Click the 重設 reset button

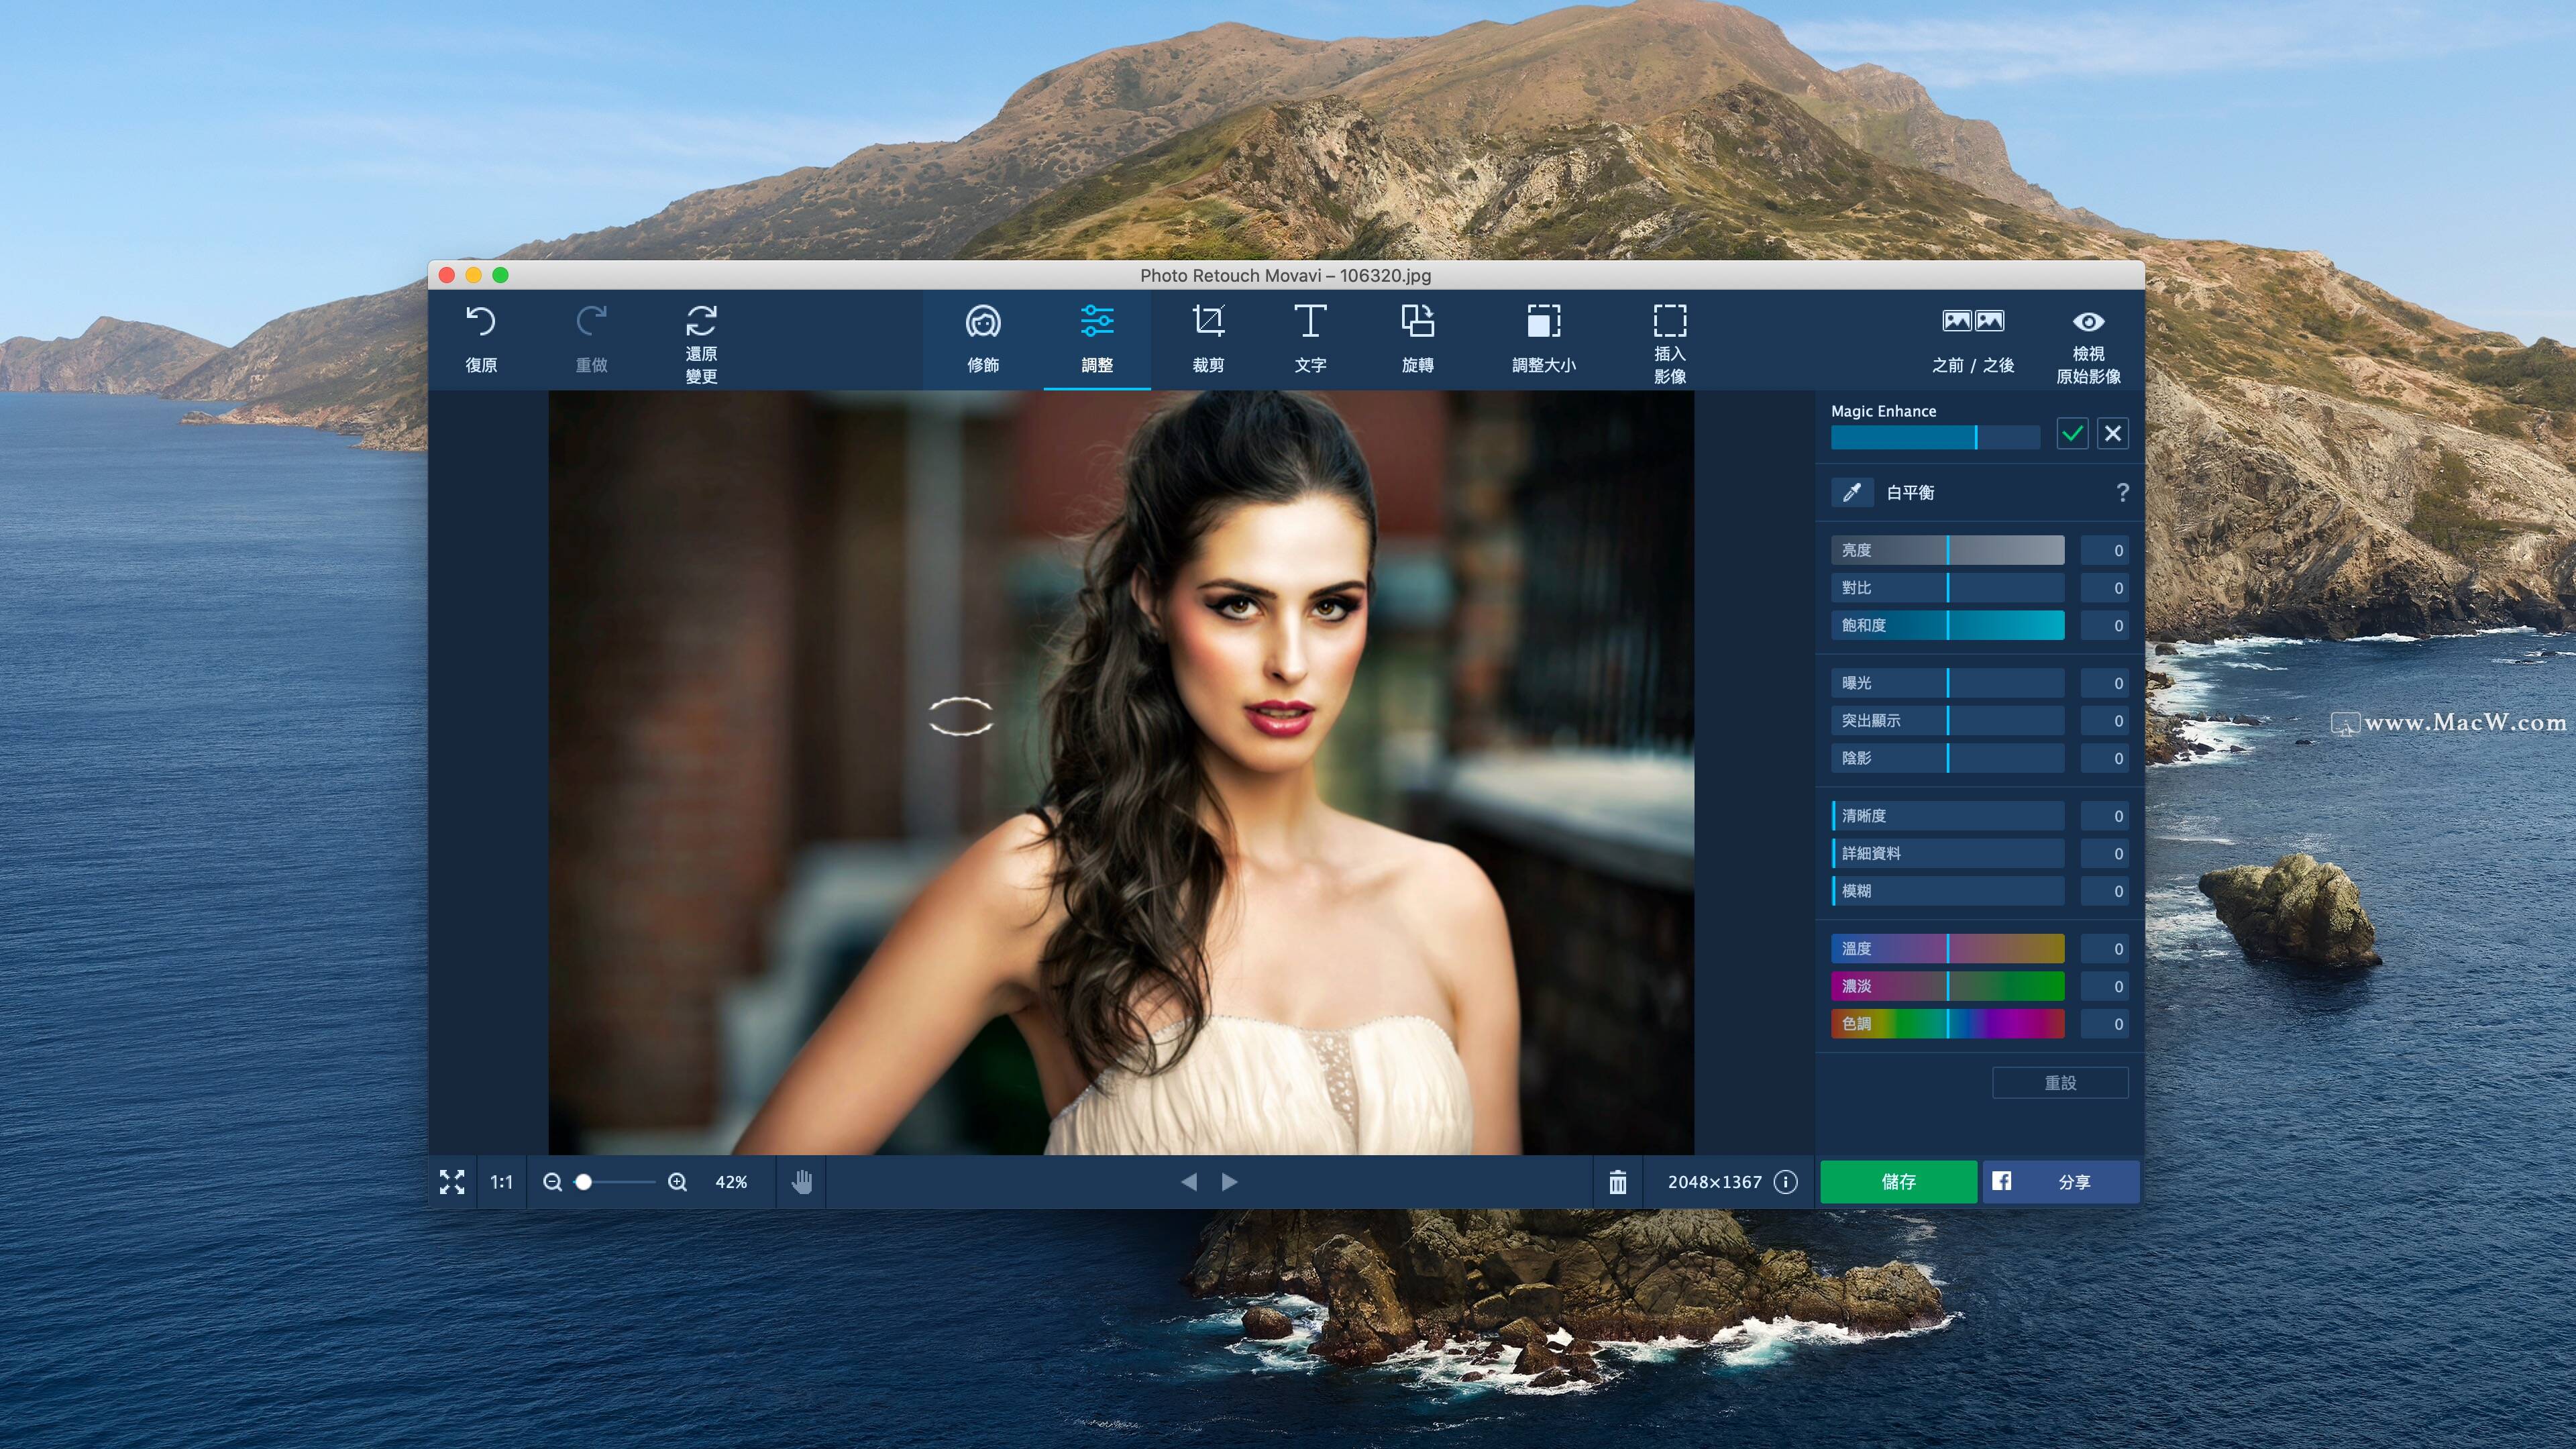coord(2060,1083)
